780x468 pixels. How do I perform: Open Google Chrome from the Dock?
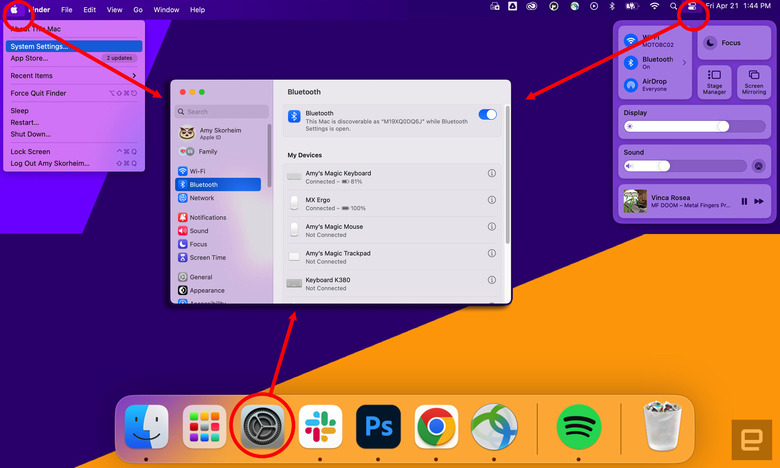(436, 427)
